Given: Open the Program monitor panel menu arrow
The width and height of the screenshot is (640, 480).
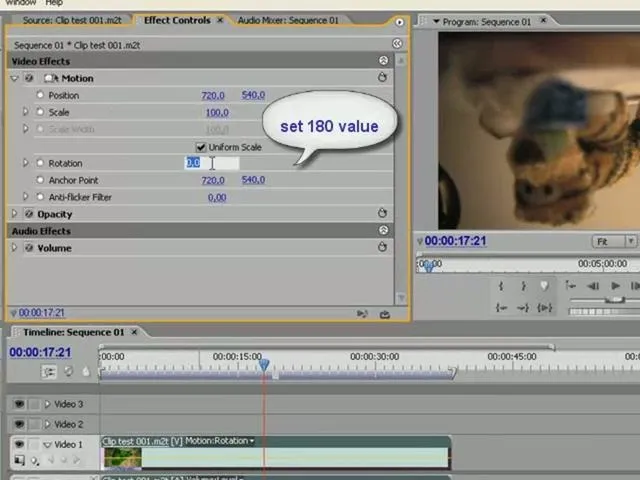Looking at the screenshot, I should click(x=436, y=21).
